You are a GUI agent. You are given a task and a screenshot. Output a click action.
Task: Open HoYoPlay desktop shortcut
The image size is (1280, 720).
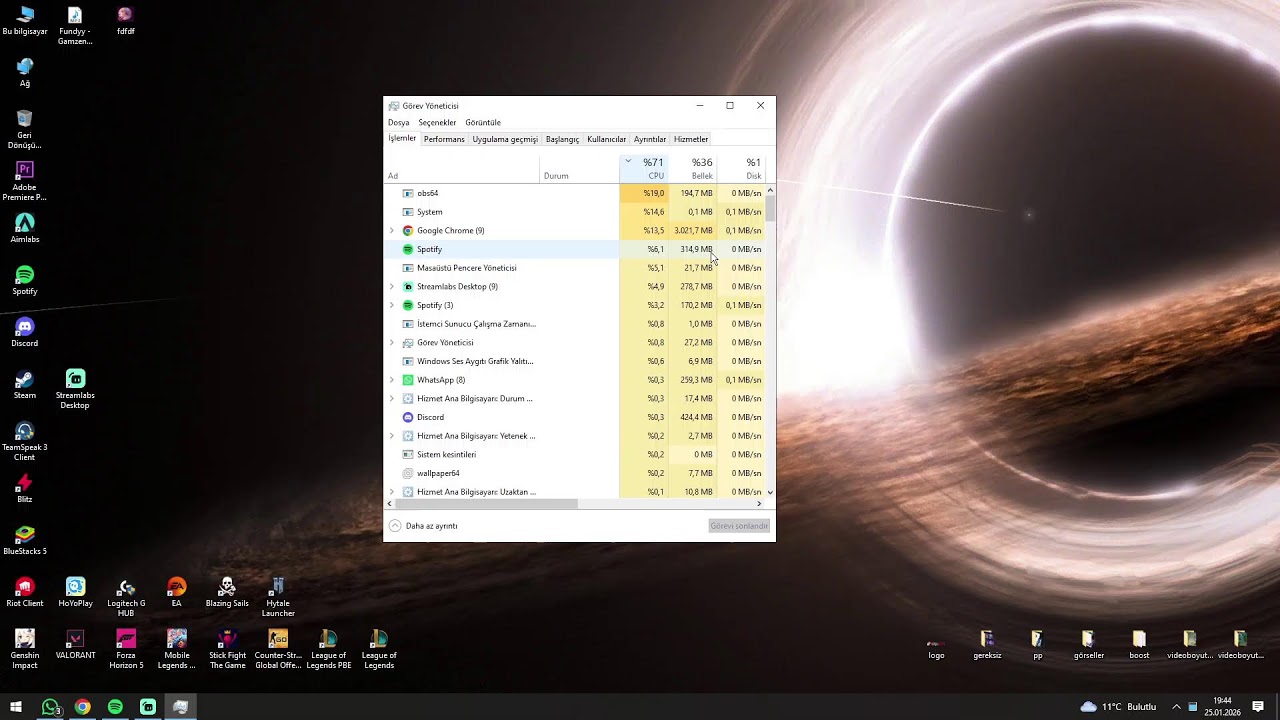pyautogui.click(x=75, y=592)
